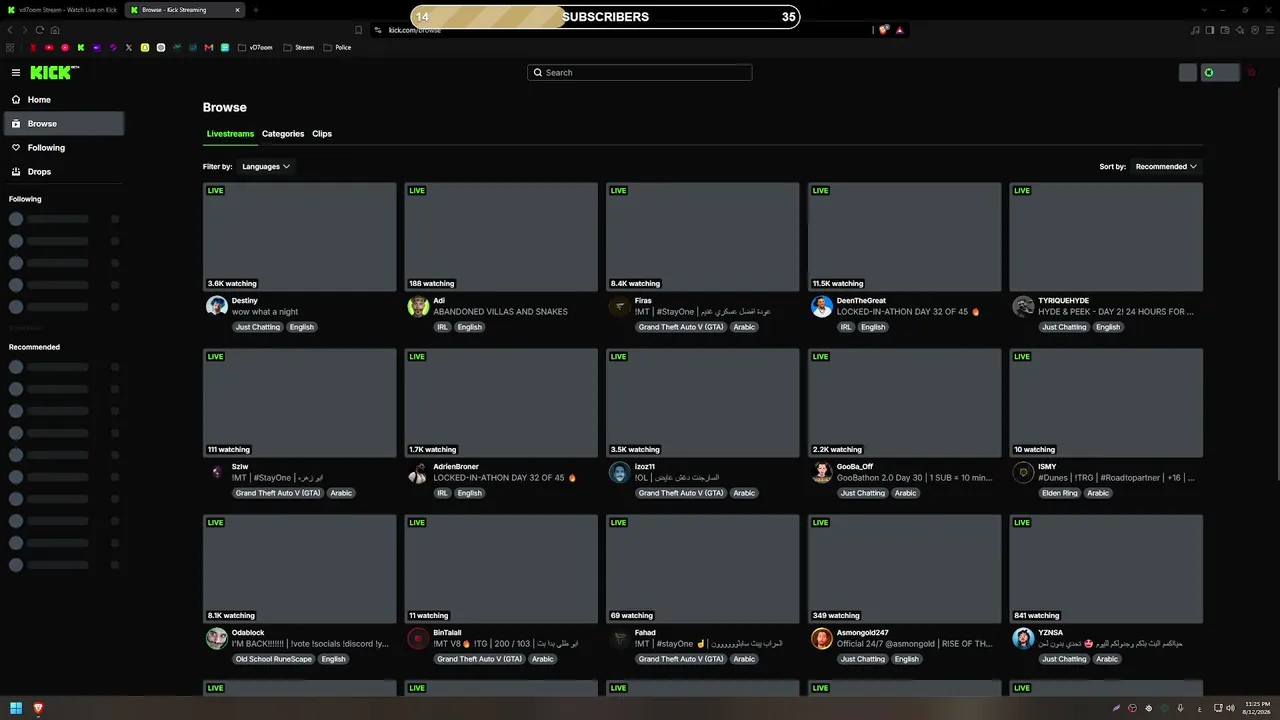This screenshot has width=1280, height=720.
Task: Click the Elden Ring tag under ISMY
Action: point(1059,493)
